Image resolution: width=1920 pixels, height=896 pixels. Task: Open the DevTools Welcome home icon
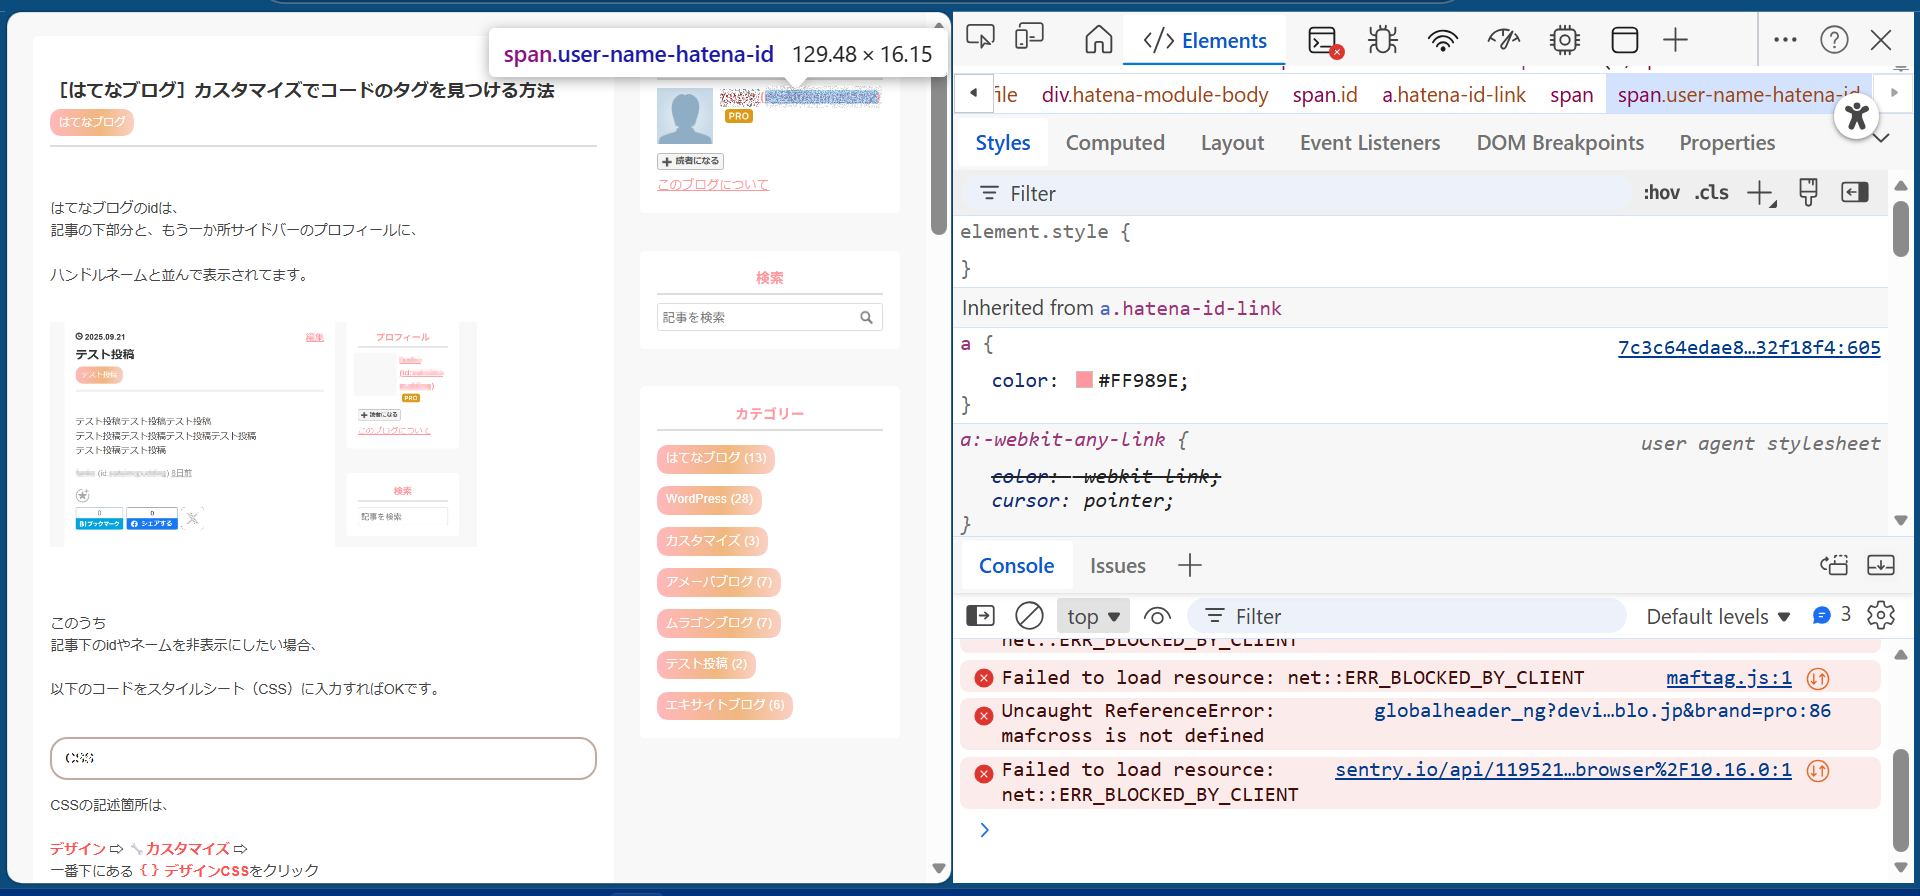coord(1098,40)
